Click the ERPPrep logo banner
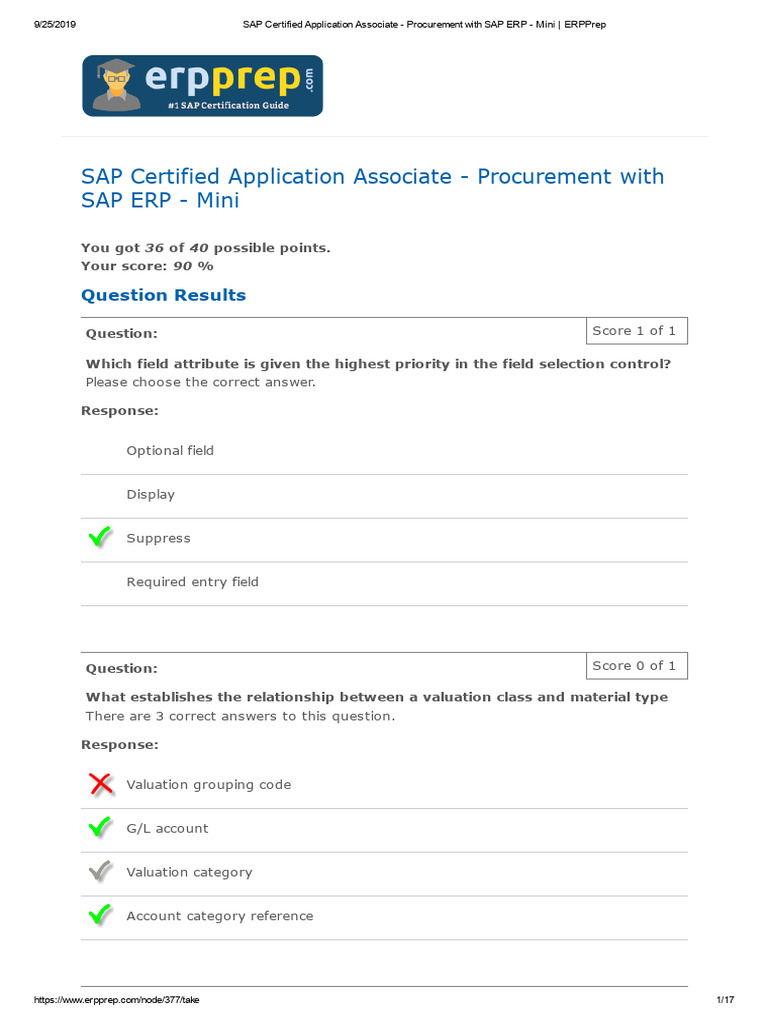Image resolution: width=768 pixels, height=1024 pixels. [202, 86]
